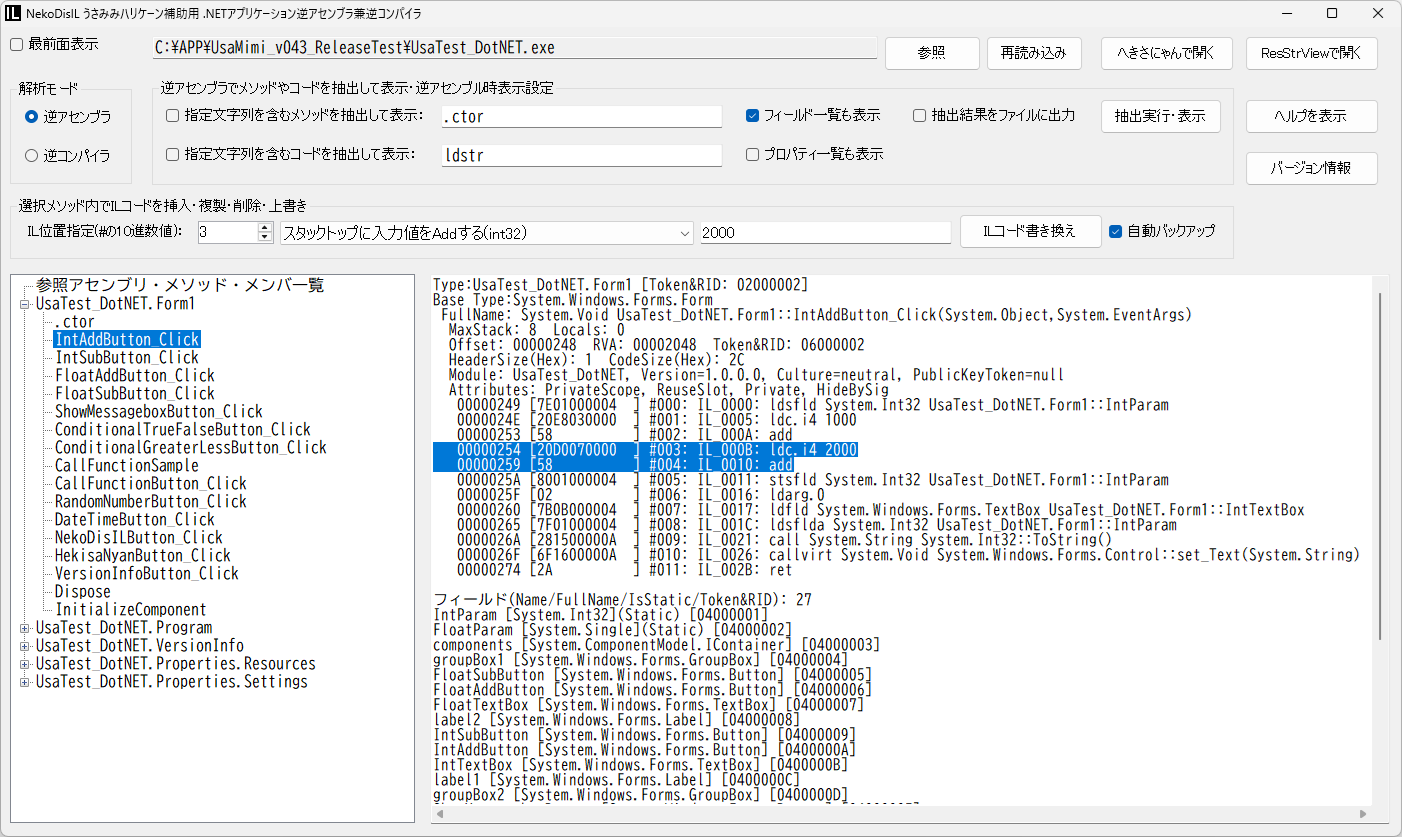Select FloatSubButton_Click method
1402x837 pixels.
click(135, 394)
